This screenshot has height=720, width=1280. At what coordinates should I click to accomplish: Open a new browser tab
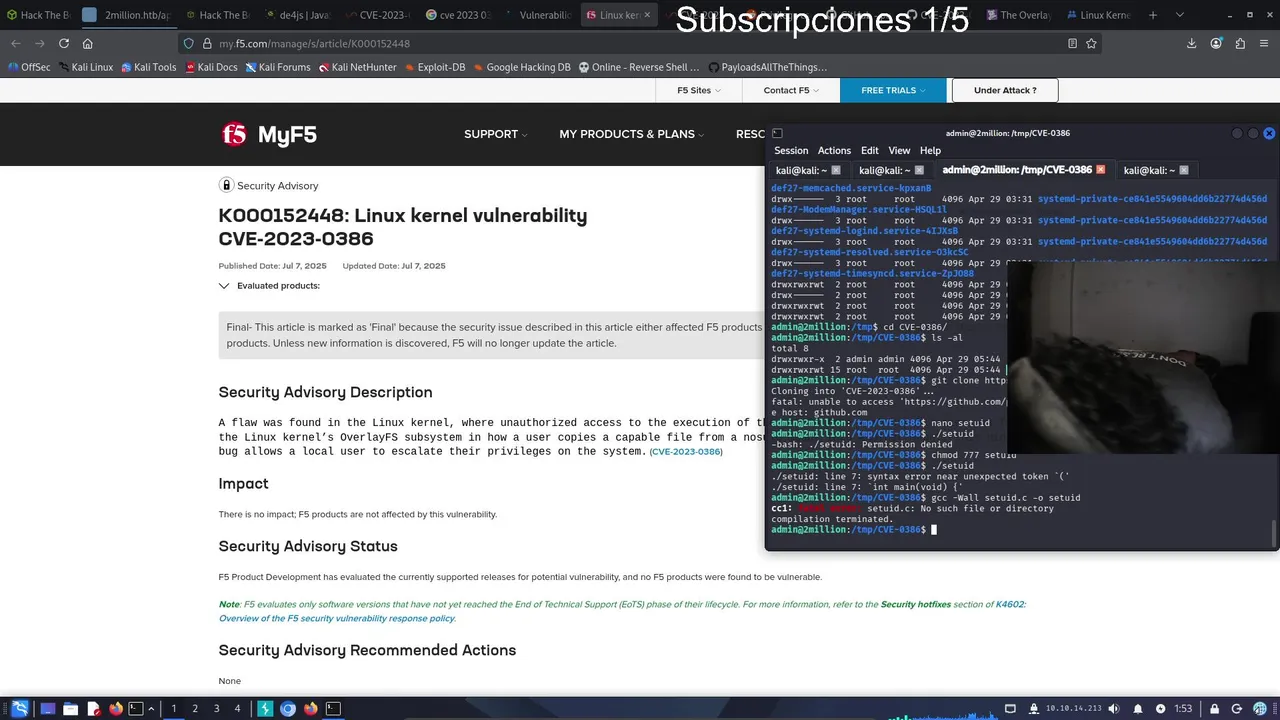click(x=1153, y=15)
